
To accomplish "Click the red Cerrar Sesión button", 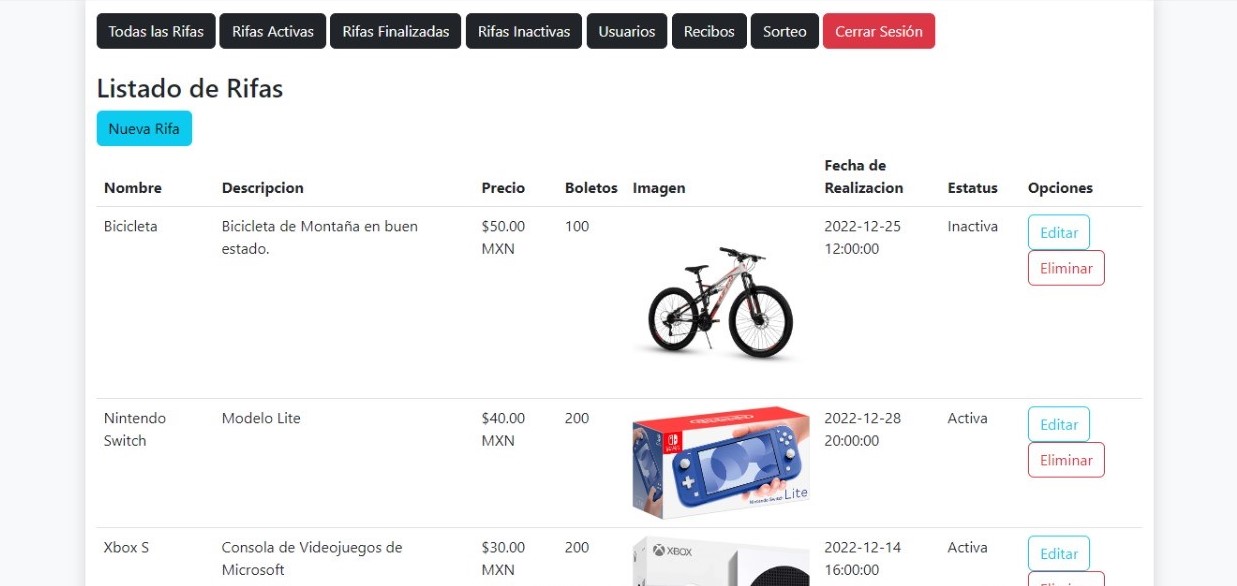I will click(878, 31).
